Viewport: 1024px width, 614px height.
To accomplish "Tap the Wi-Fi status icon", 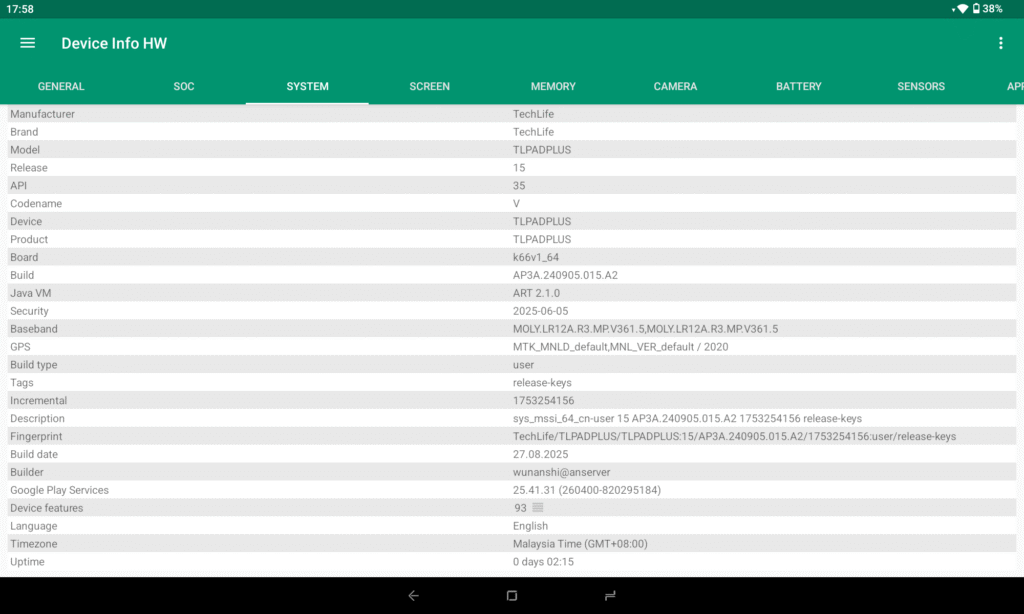I will coord(962,9).
